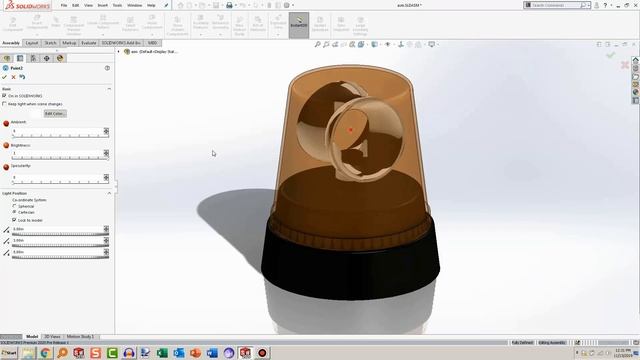Click the Windows Start button

9,353
